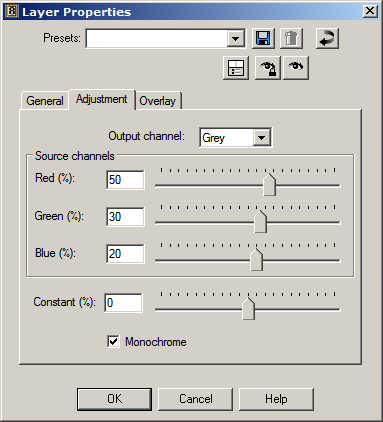
Task: Save the preset with the floppy disk icon
Action: pos(263,38)
